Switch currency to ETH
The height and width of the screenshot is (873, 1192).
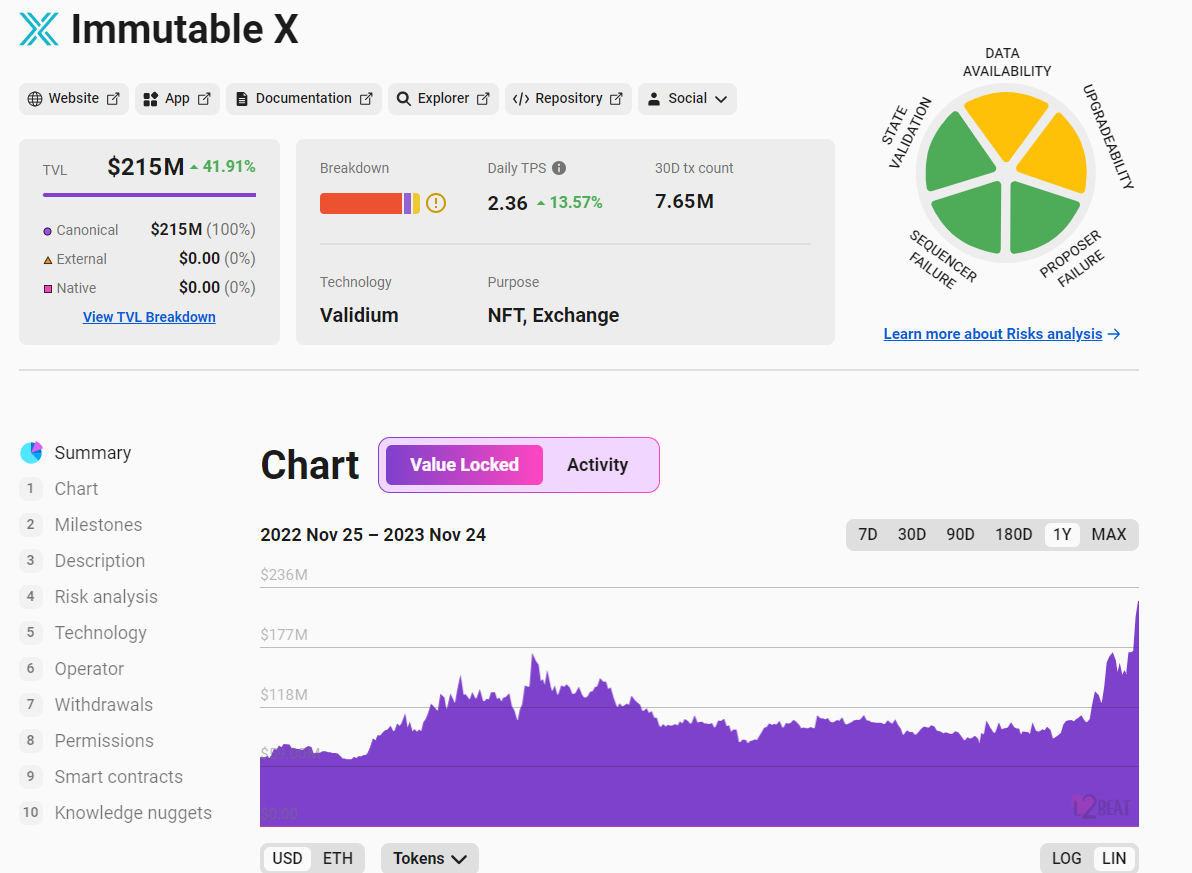(x=337, y=858)
